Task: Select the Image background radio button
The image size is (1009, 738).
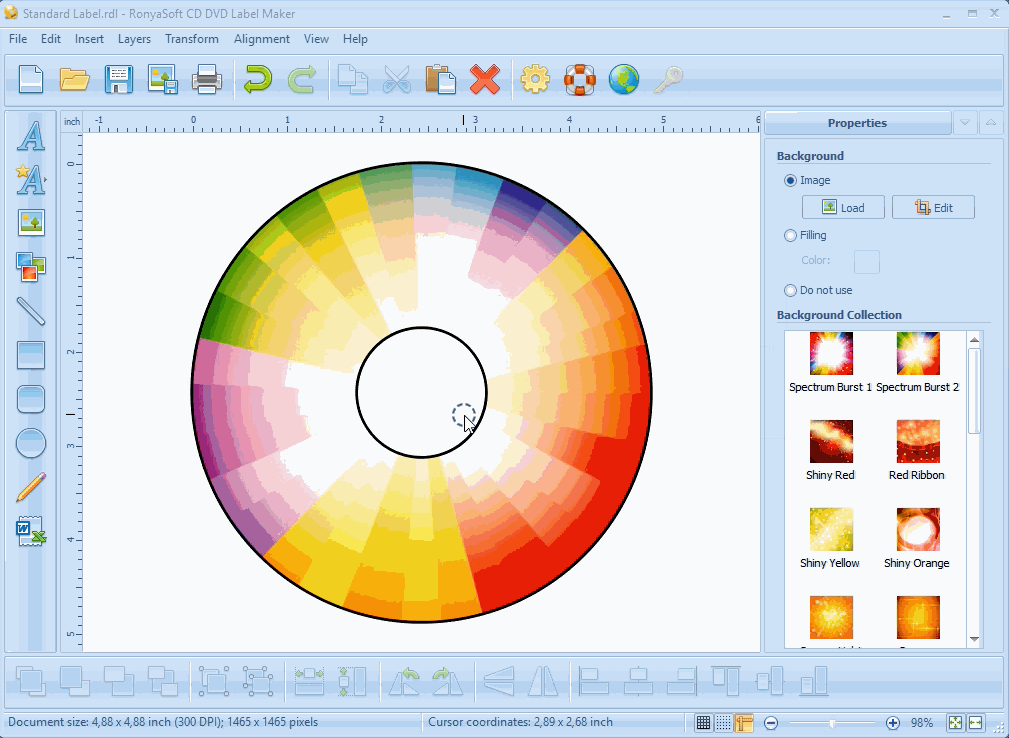Action: [x=790, y=181]
